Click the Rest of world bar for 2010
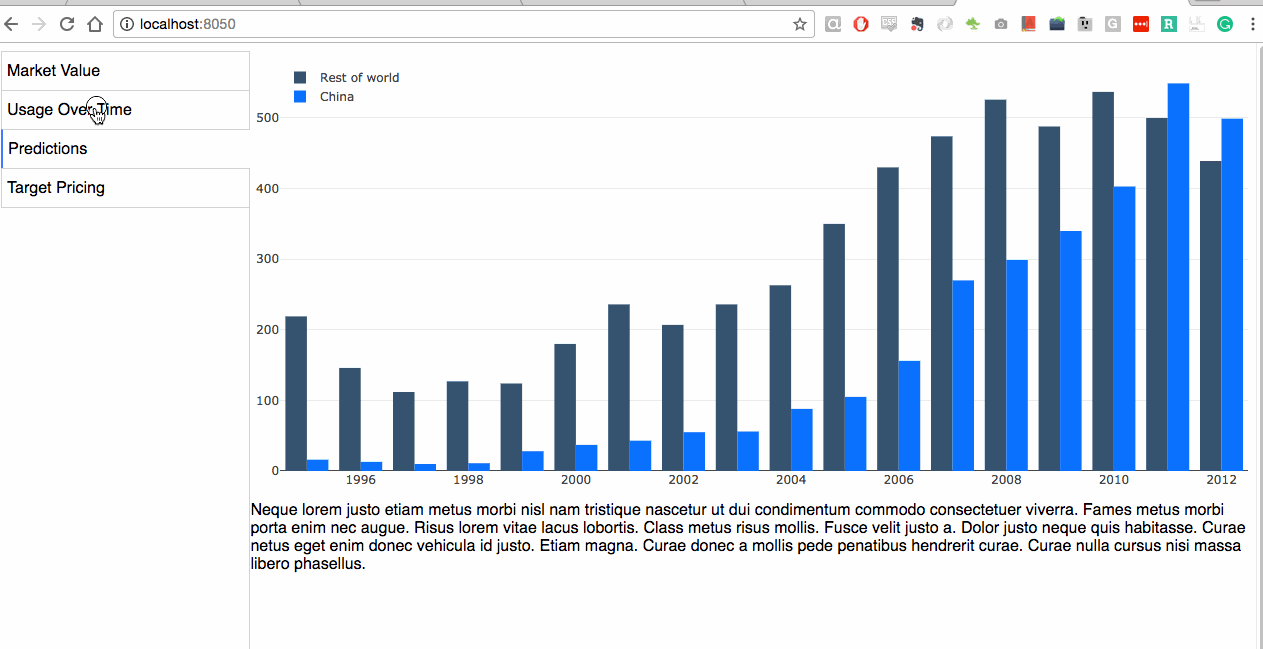This screenshot has width=1263, height=649. pos(1103,281)
